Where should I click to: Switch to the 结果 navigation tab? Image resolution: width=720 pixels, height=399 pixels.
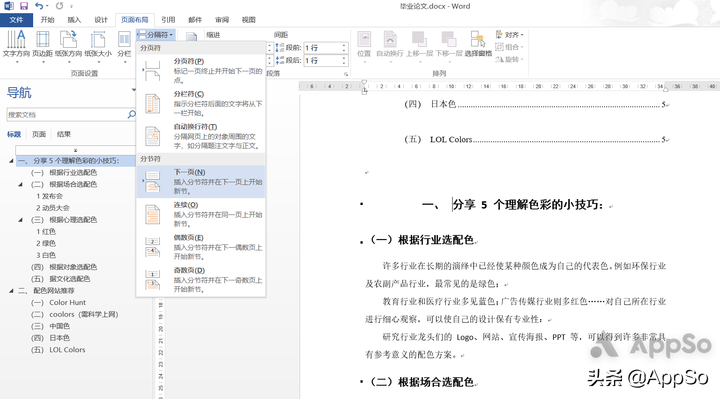coord(64,134)
